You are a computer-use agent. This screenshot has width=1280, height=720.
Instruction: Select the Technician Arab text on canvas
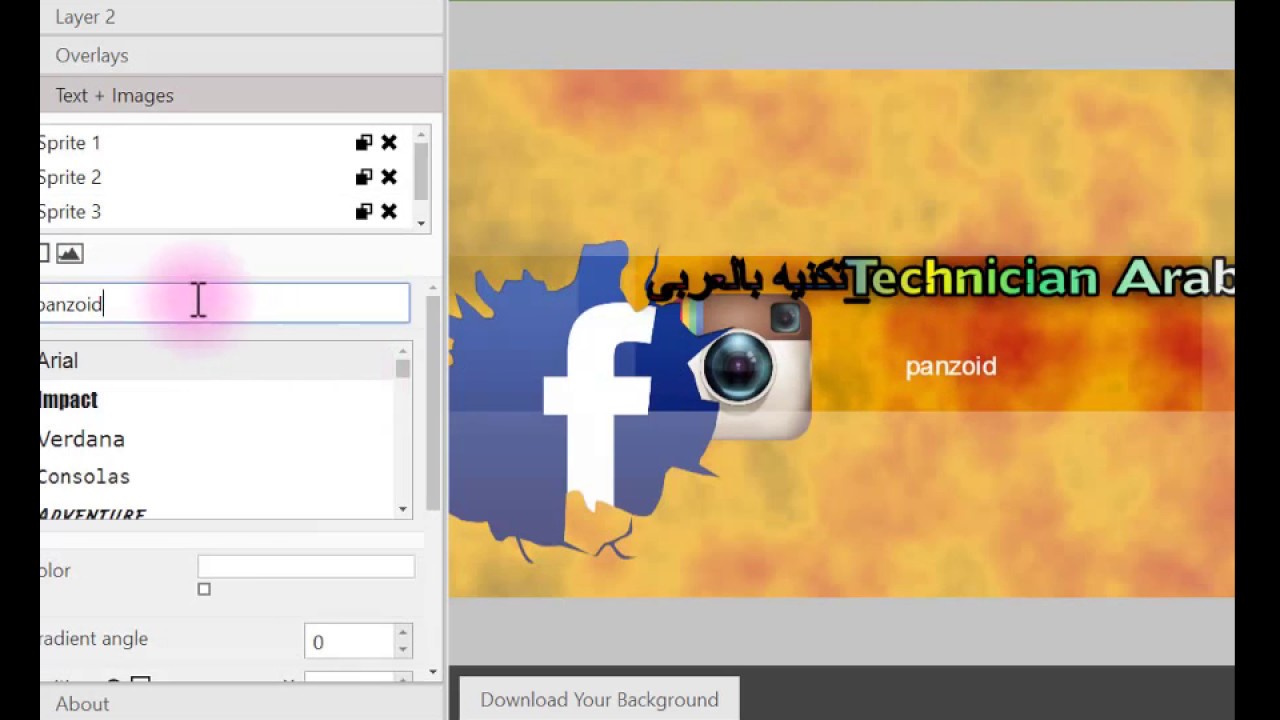[1040, 277]
